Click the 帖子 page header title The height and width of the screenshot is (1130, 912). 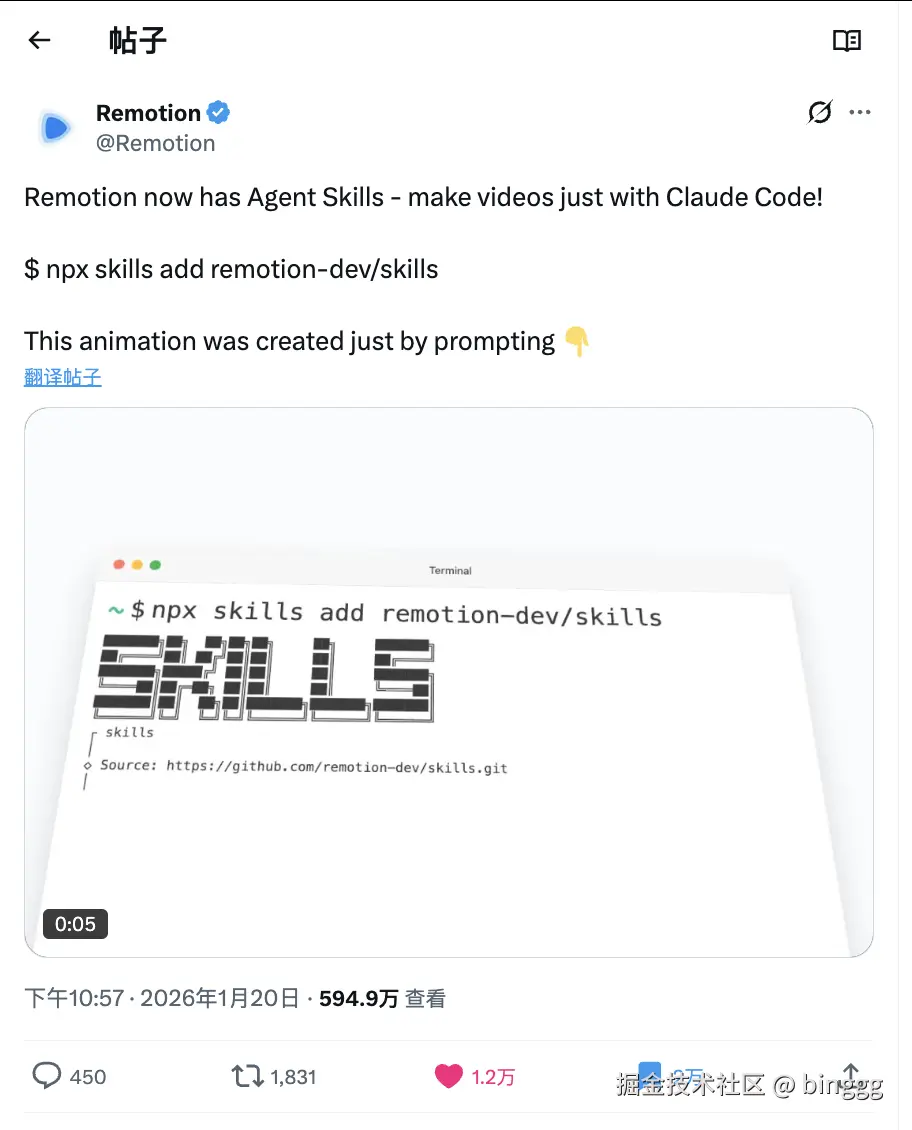click(138, 40)
